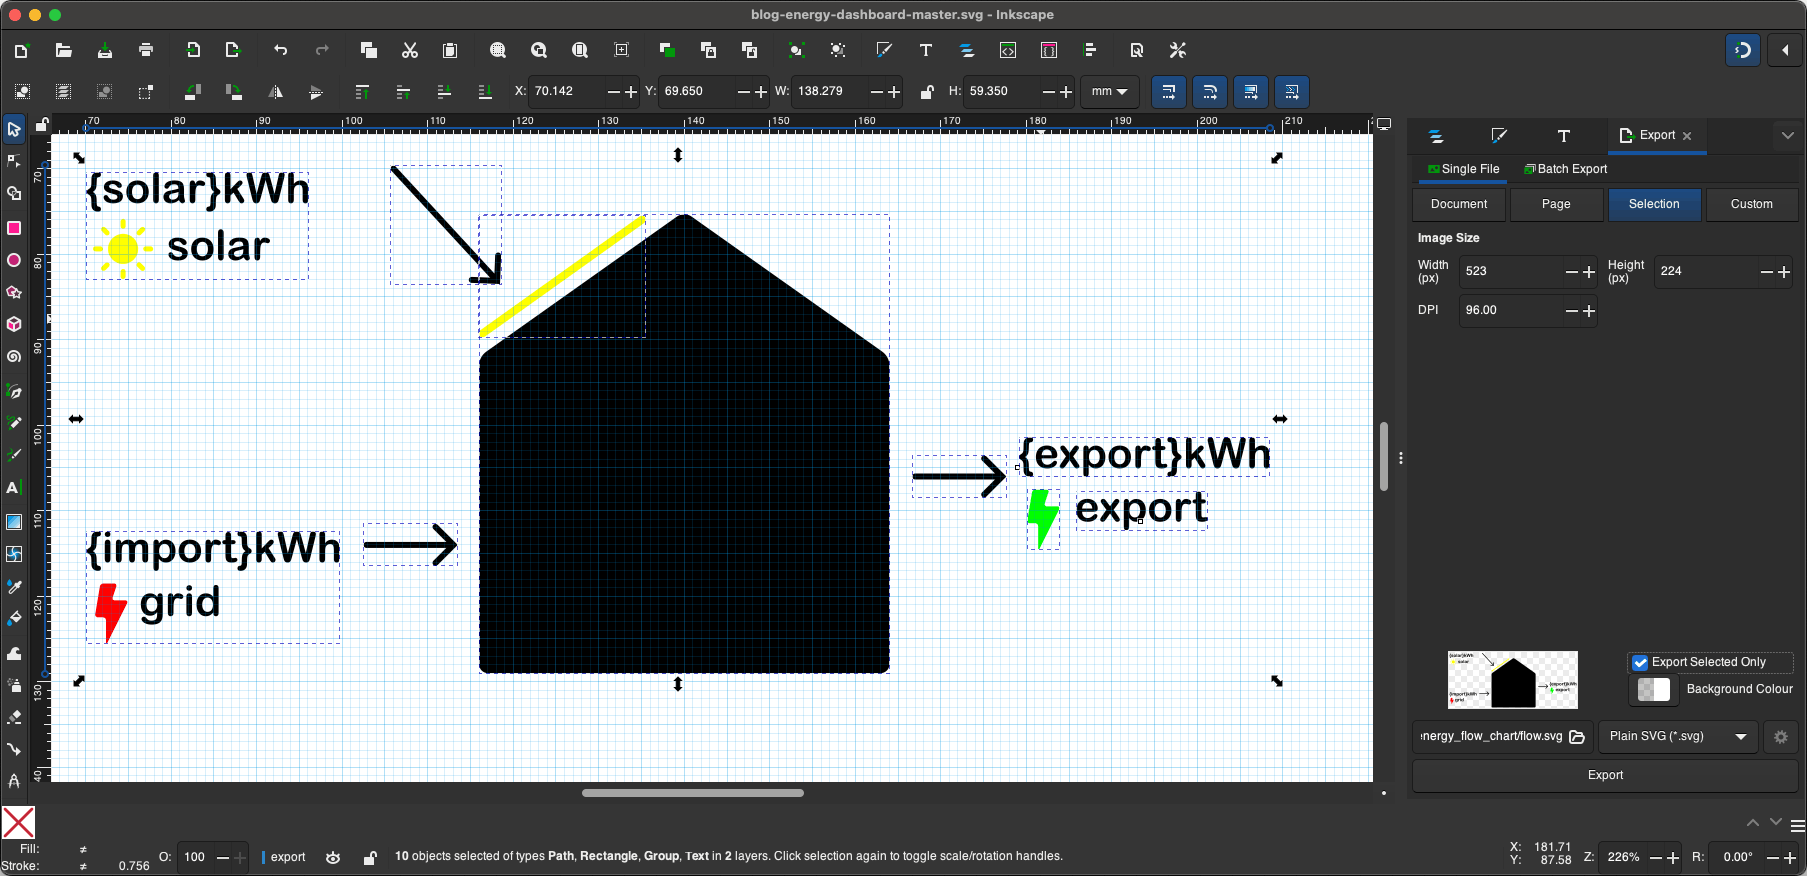Click the export preview thumbnail
The width and height of the screenshot is (1807, 876).
pos(1513,680)
